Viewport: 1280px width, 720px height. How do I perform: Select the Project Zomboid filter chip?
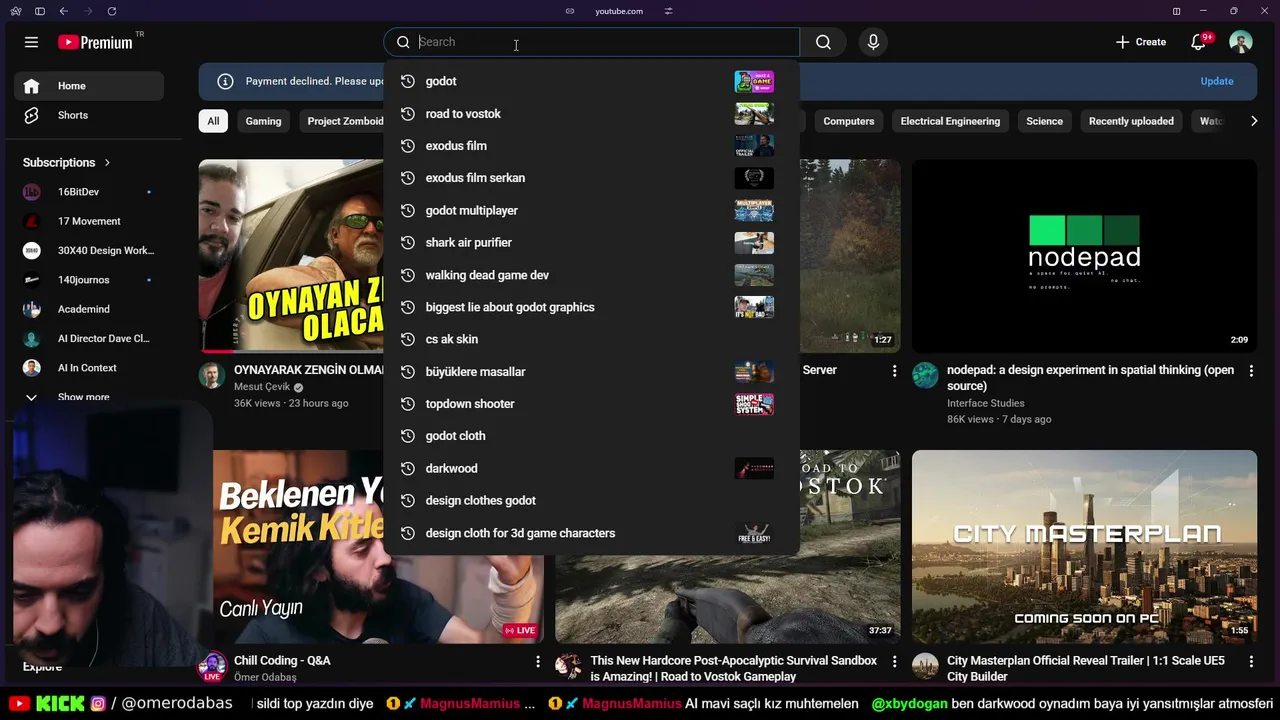pos(343,121)
